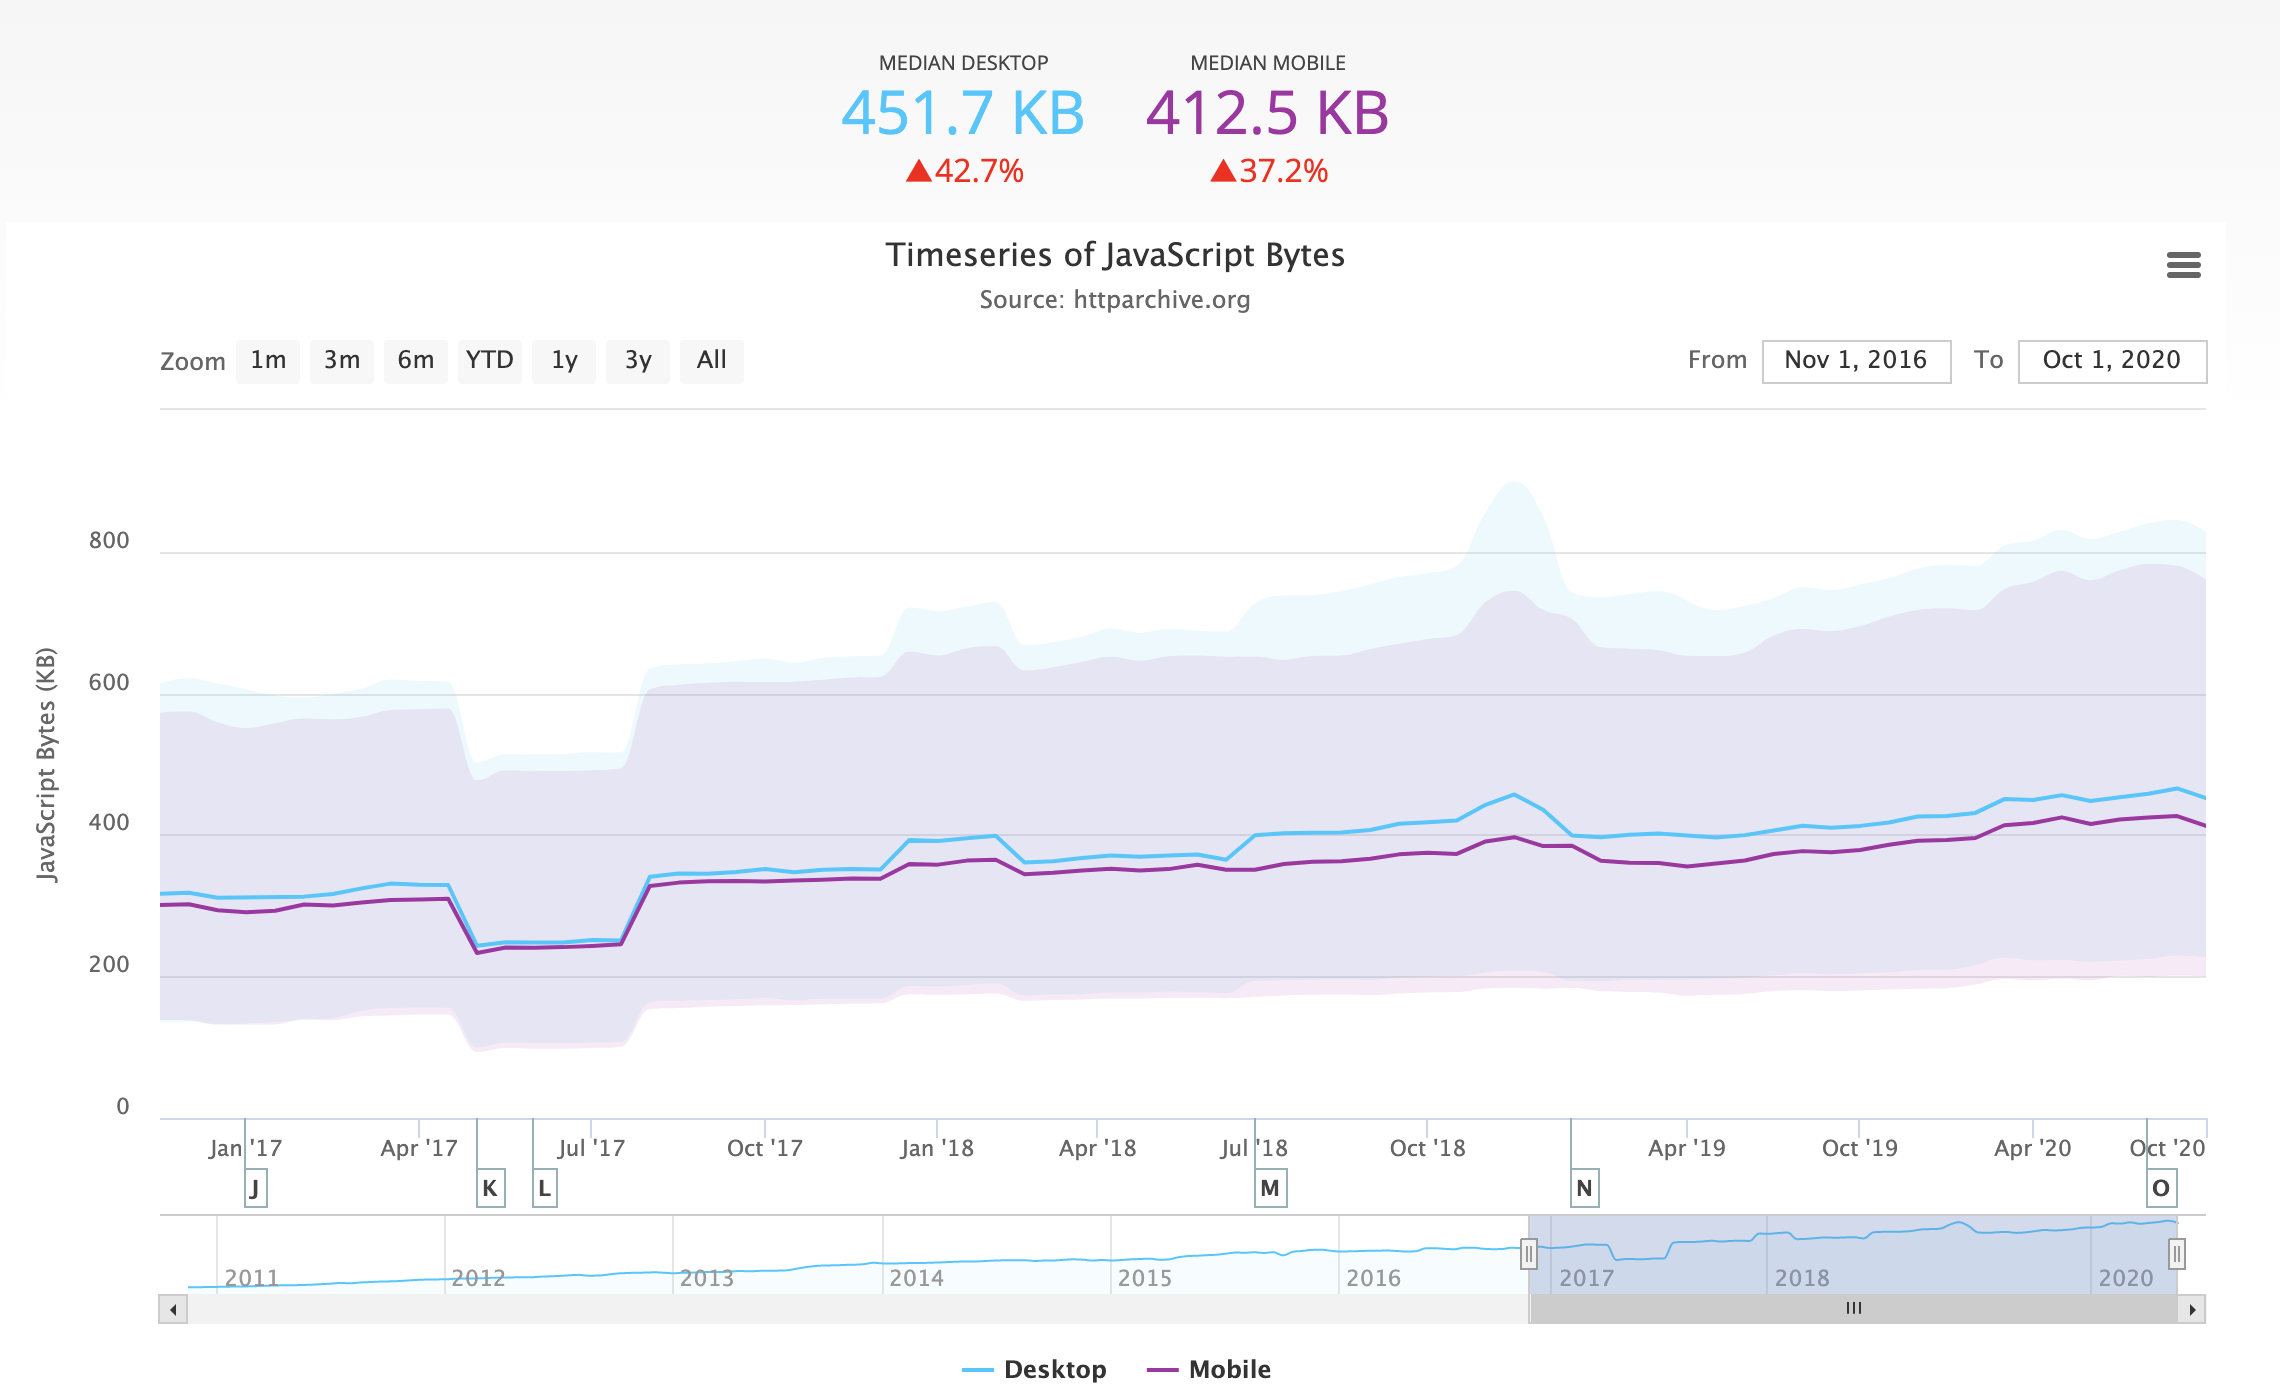Open the chart hamburger context menu

click(2183, 265)
